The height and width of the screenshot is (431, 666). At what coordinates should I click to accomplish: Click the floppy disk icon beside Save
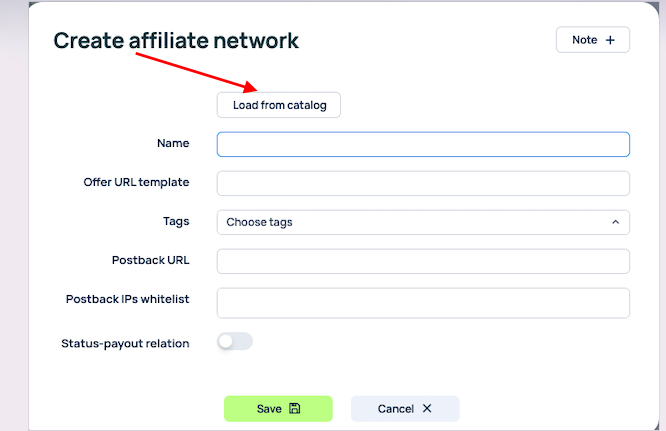[295, 409]
